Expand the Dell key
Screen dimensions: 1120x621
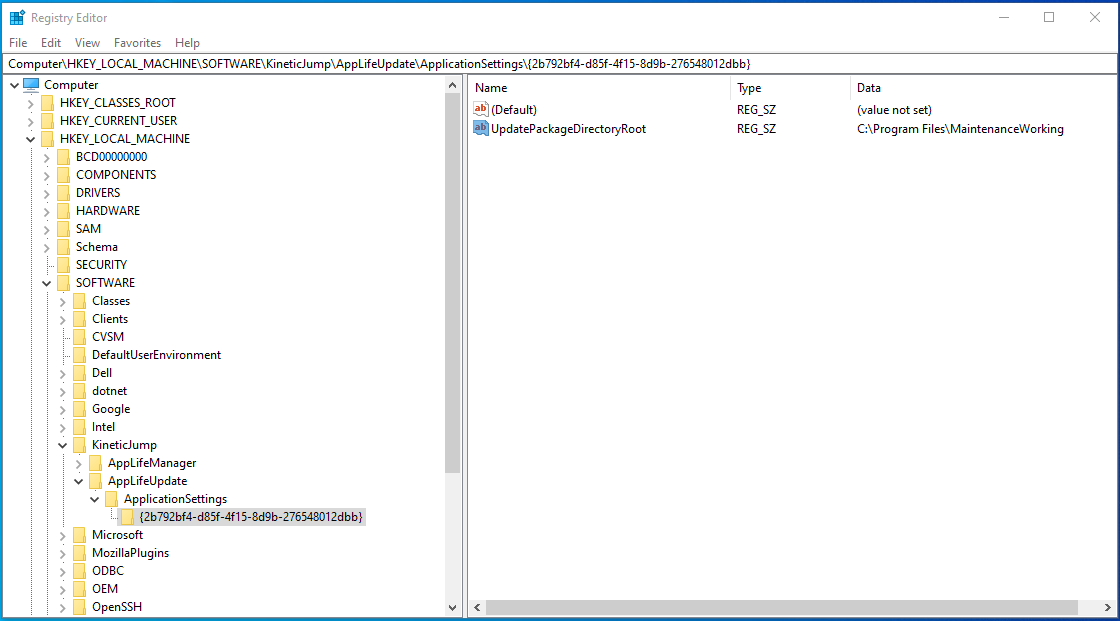tap(62, 373)
